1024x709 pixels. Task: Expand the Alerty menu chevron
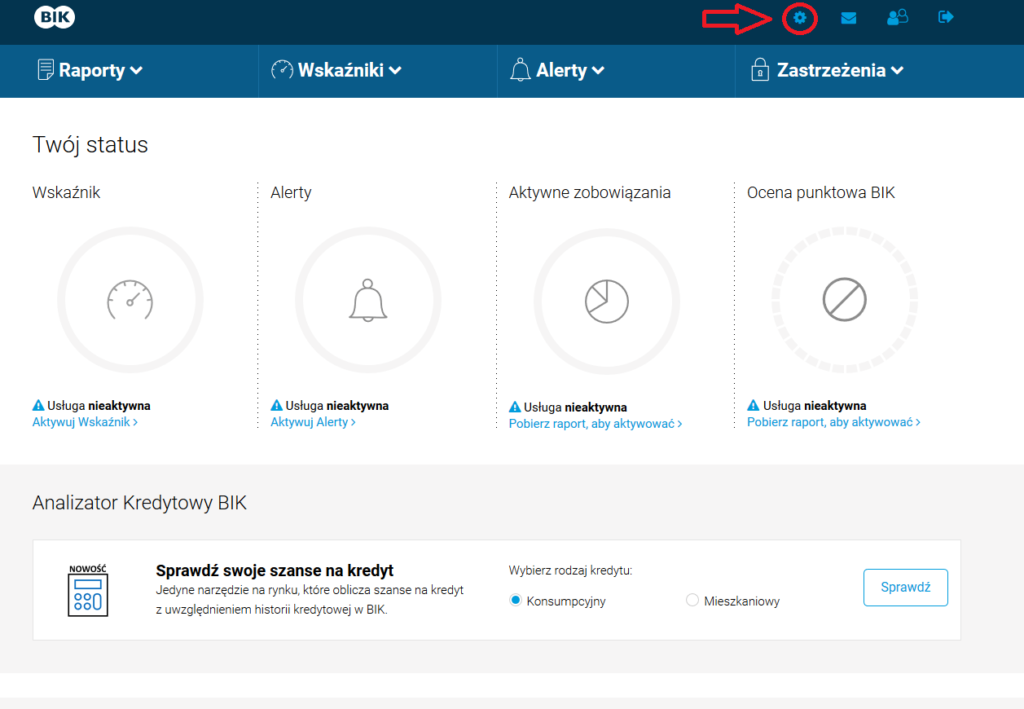tap(598, 70)
